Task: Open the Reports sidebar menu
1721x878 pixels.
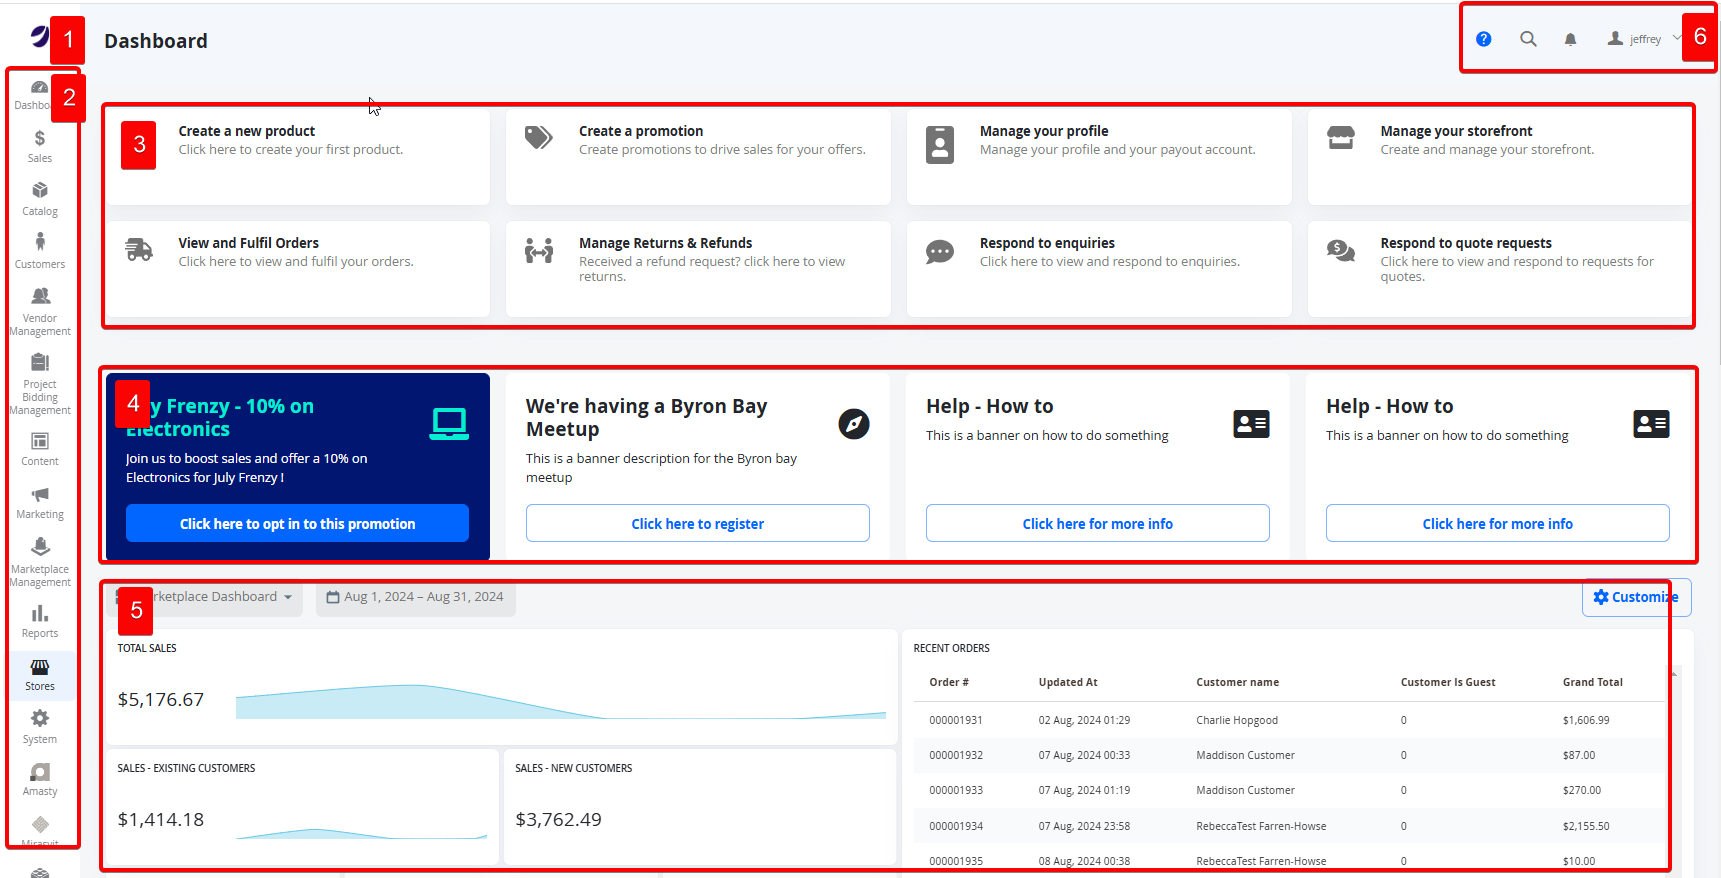Action: click(40, 621)
